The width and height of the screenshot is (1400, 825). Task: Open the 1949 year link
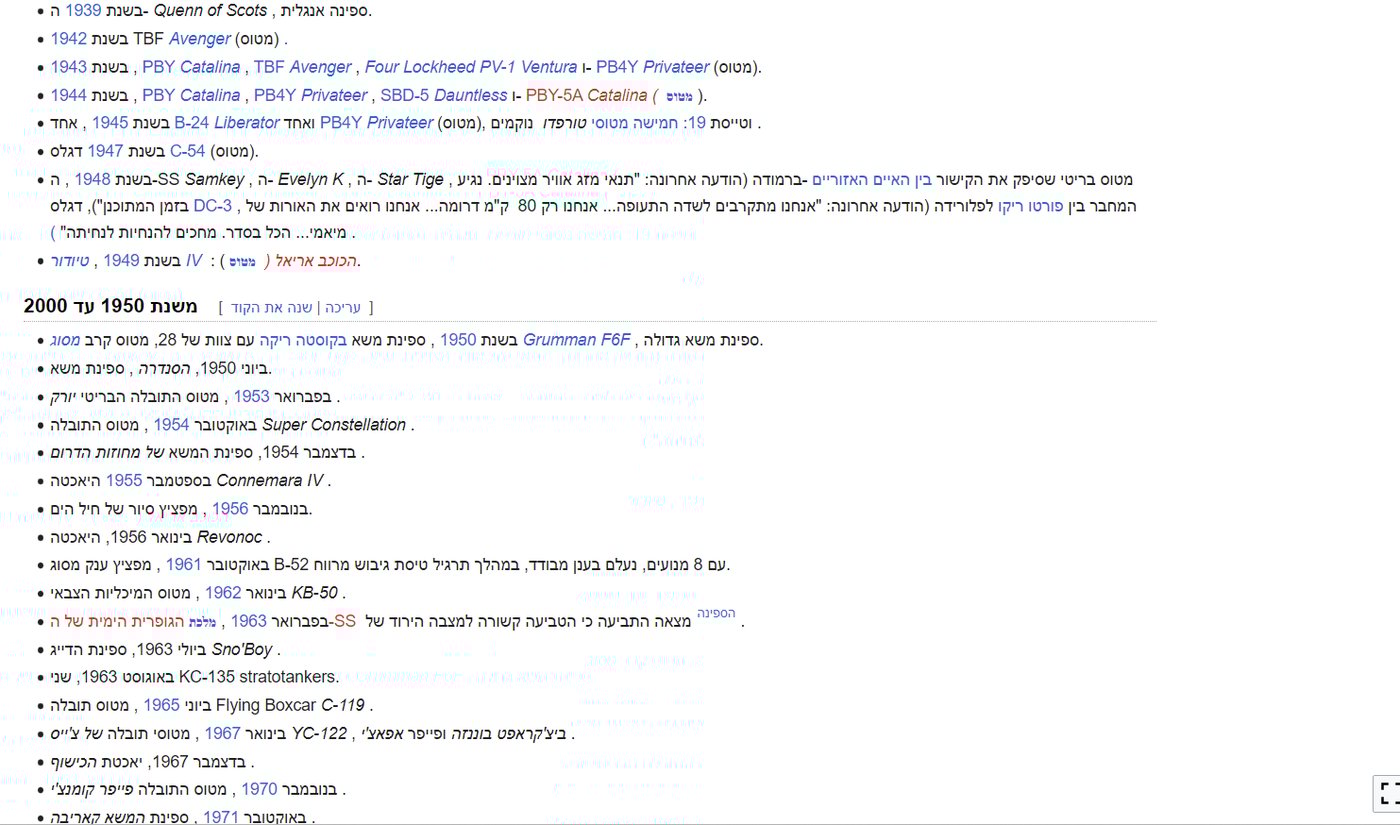click(x=121, y=261)
